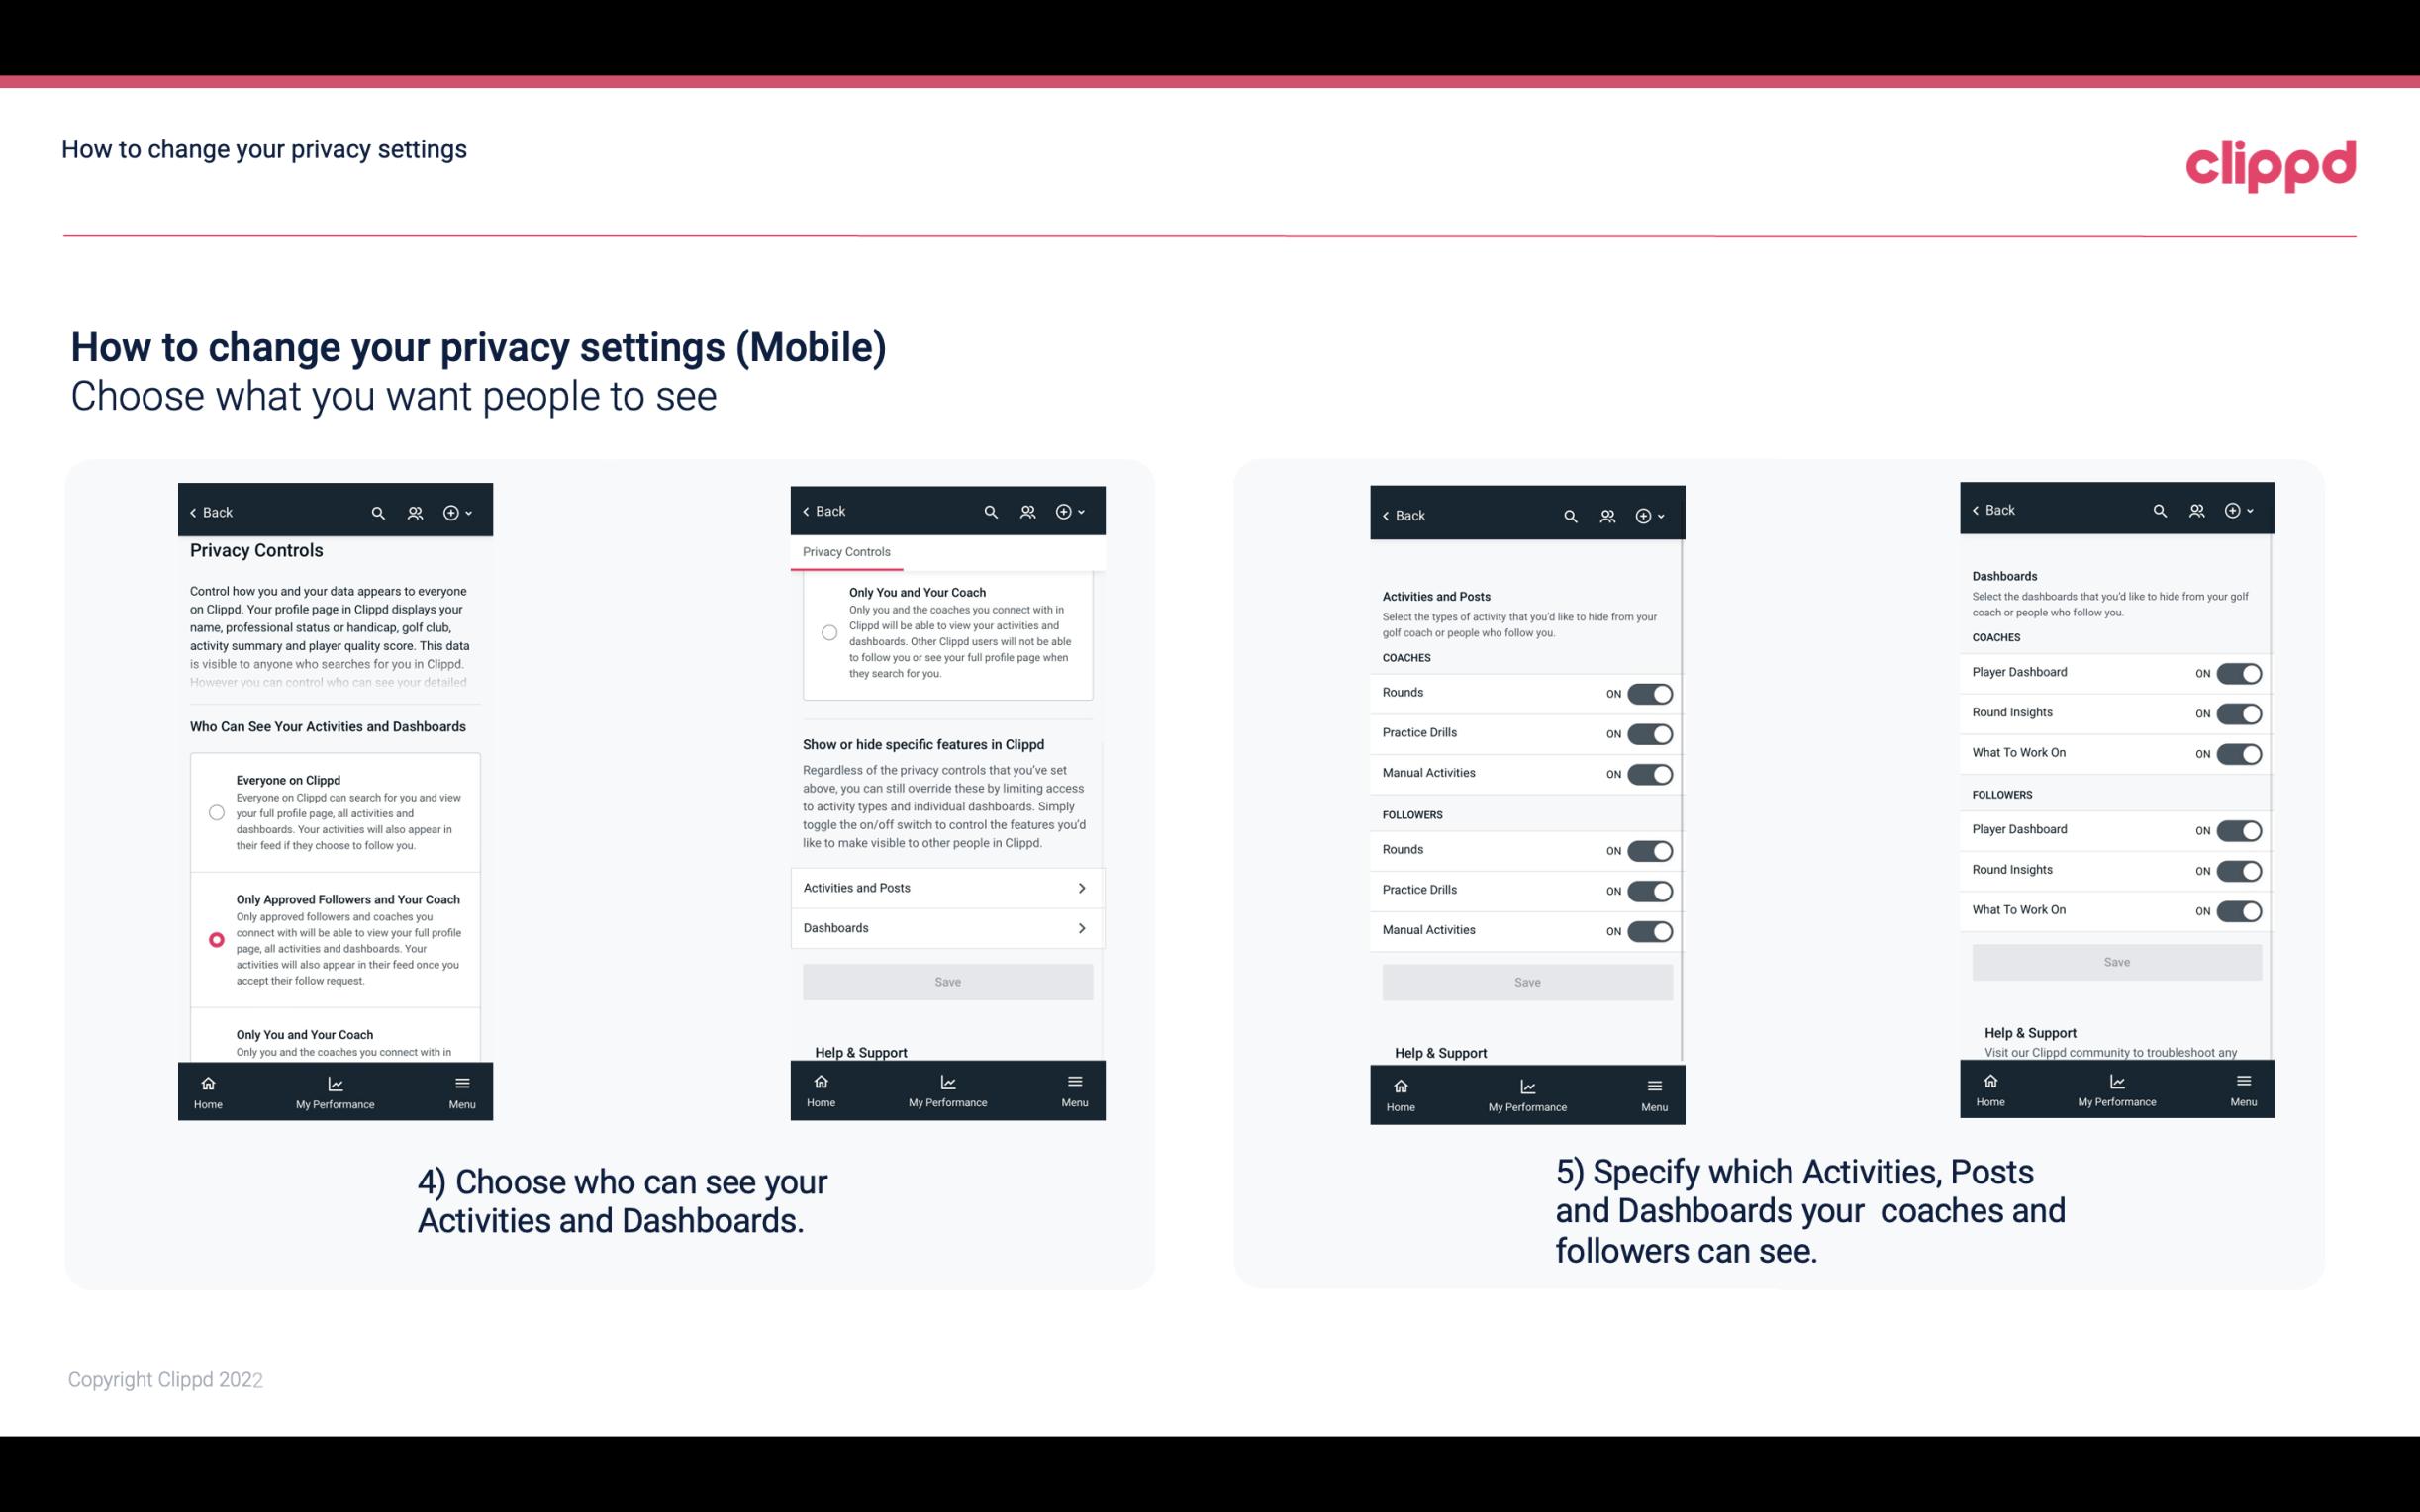The image size is (2420, 1512).
Task: Tap the Search icon in top navigation bar
Action: tap(378, 511)
